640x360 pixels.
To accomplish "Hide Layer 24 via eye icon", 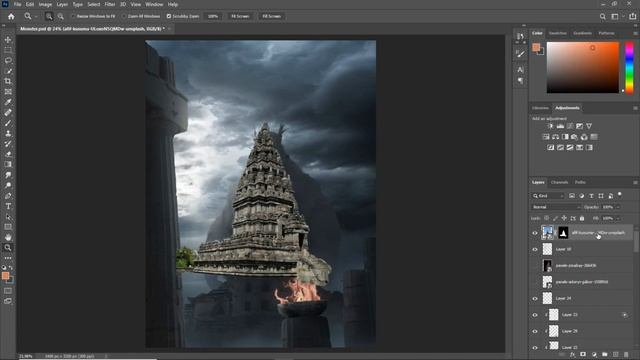I will click(535, 298).
